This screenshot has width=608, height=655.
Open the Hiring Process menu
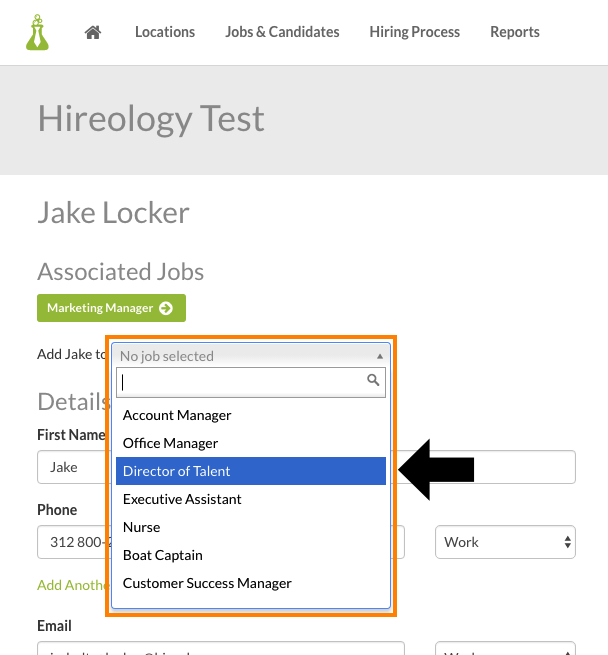415,32
